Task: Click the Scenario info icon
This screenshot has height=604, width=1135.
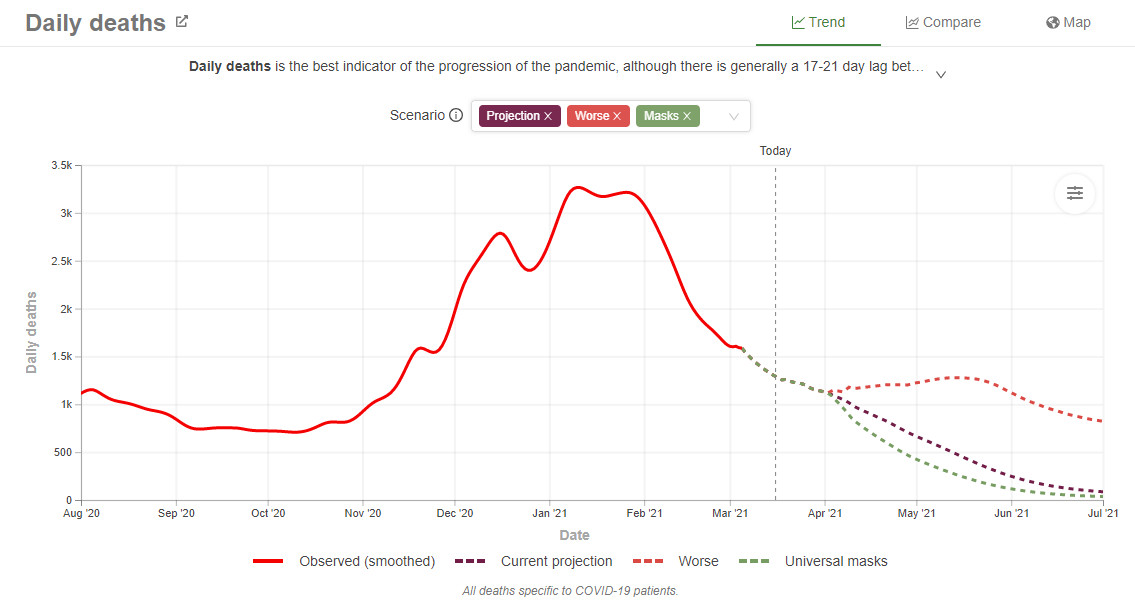Action: pos(456,116)
